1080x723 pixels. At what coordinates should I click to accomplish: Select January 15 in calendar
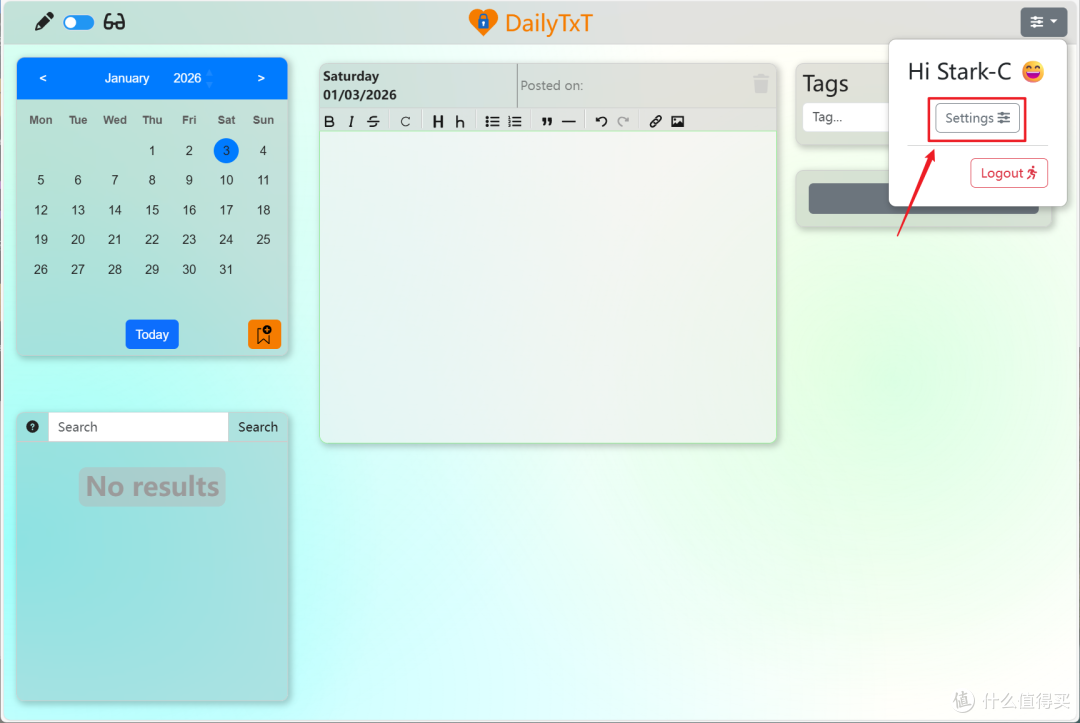[x=152, y=210]
